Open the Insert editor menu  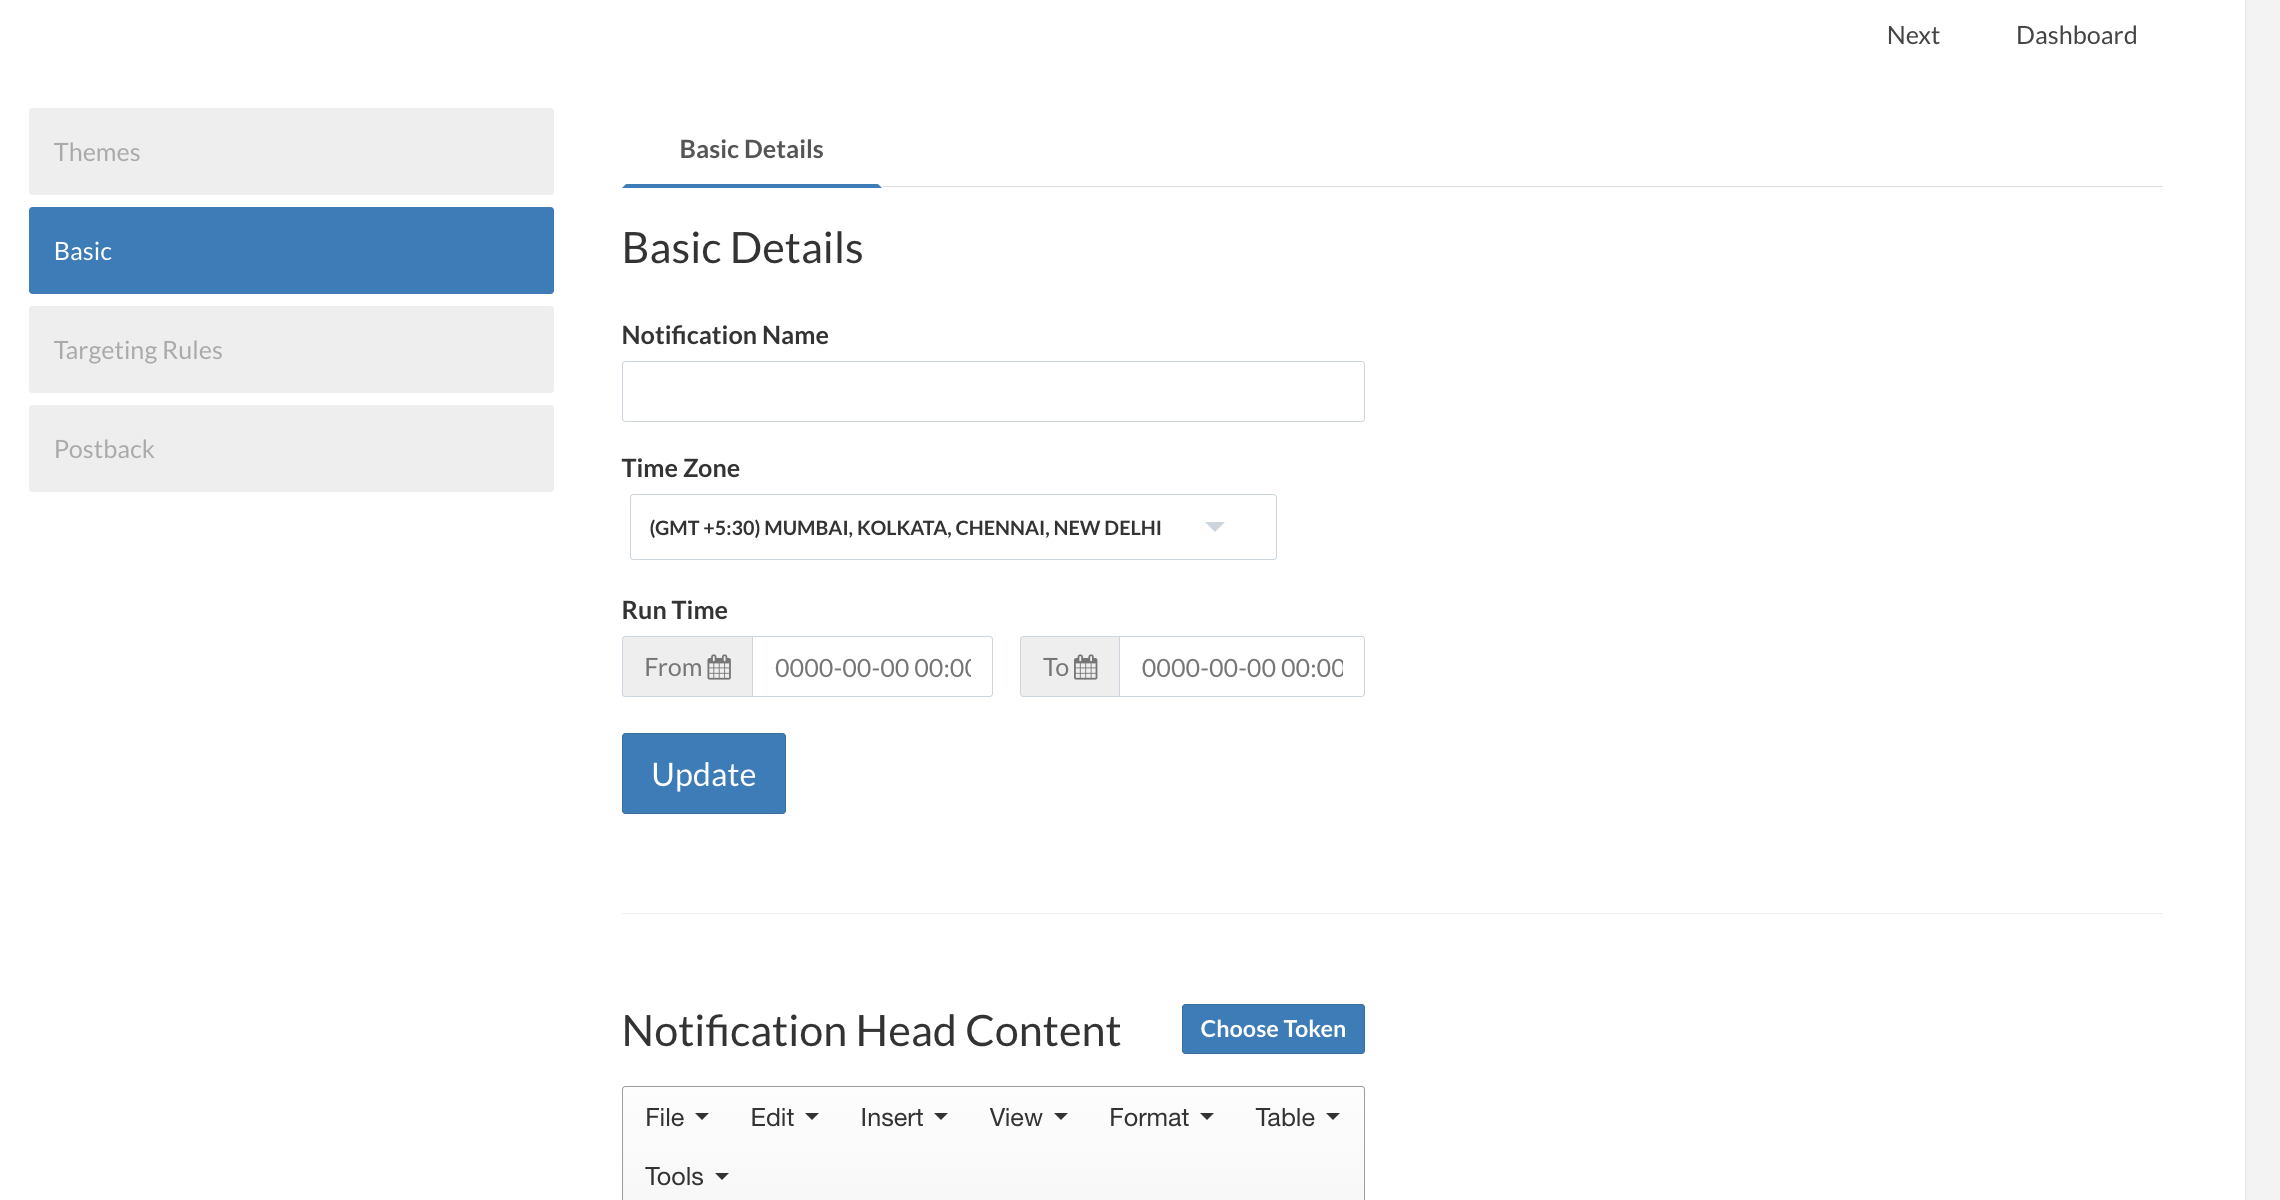coord(903,1117)
